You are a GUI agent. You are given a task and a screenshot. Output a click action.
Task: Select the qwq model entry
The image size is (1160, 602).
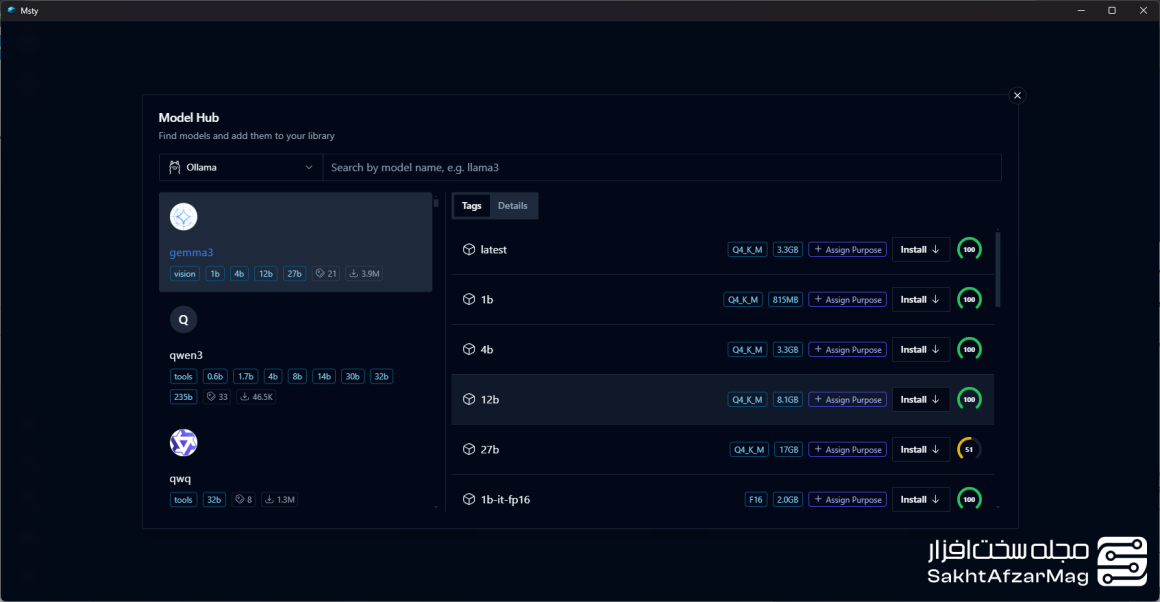click(x=295, y=466)
